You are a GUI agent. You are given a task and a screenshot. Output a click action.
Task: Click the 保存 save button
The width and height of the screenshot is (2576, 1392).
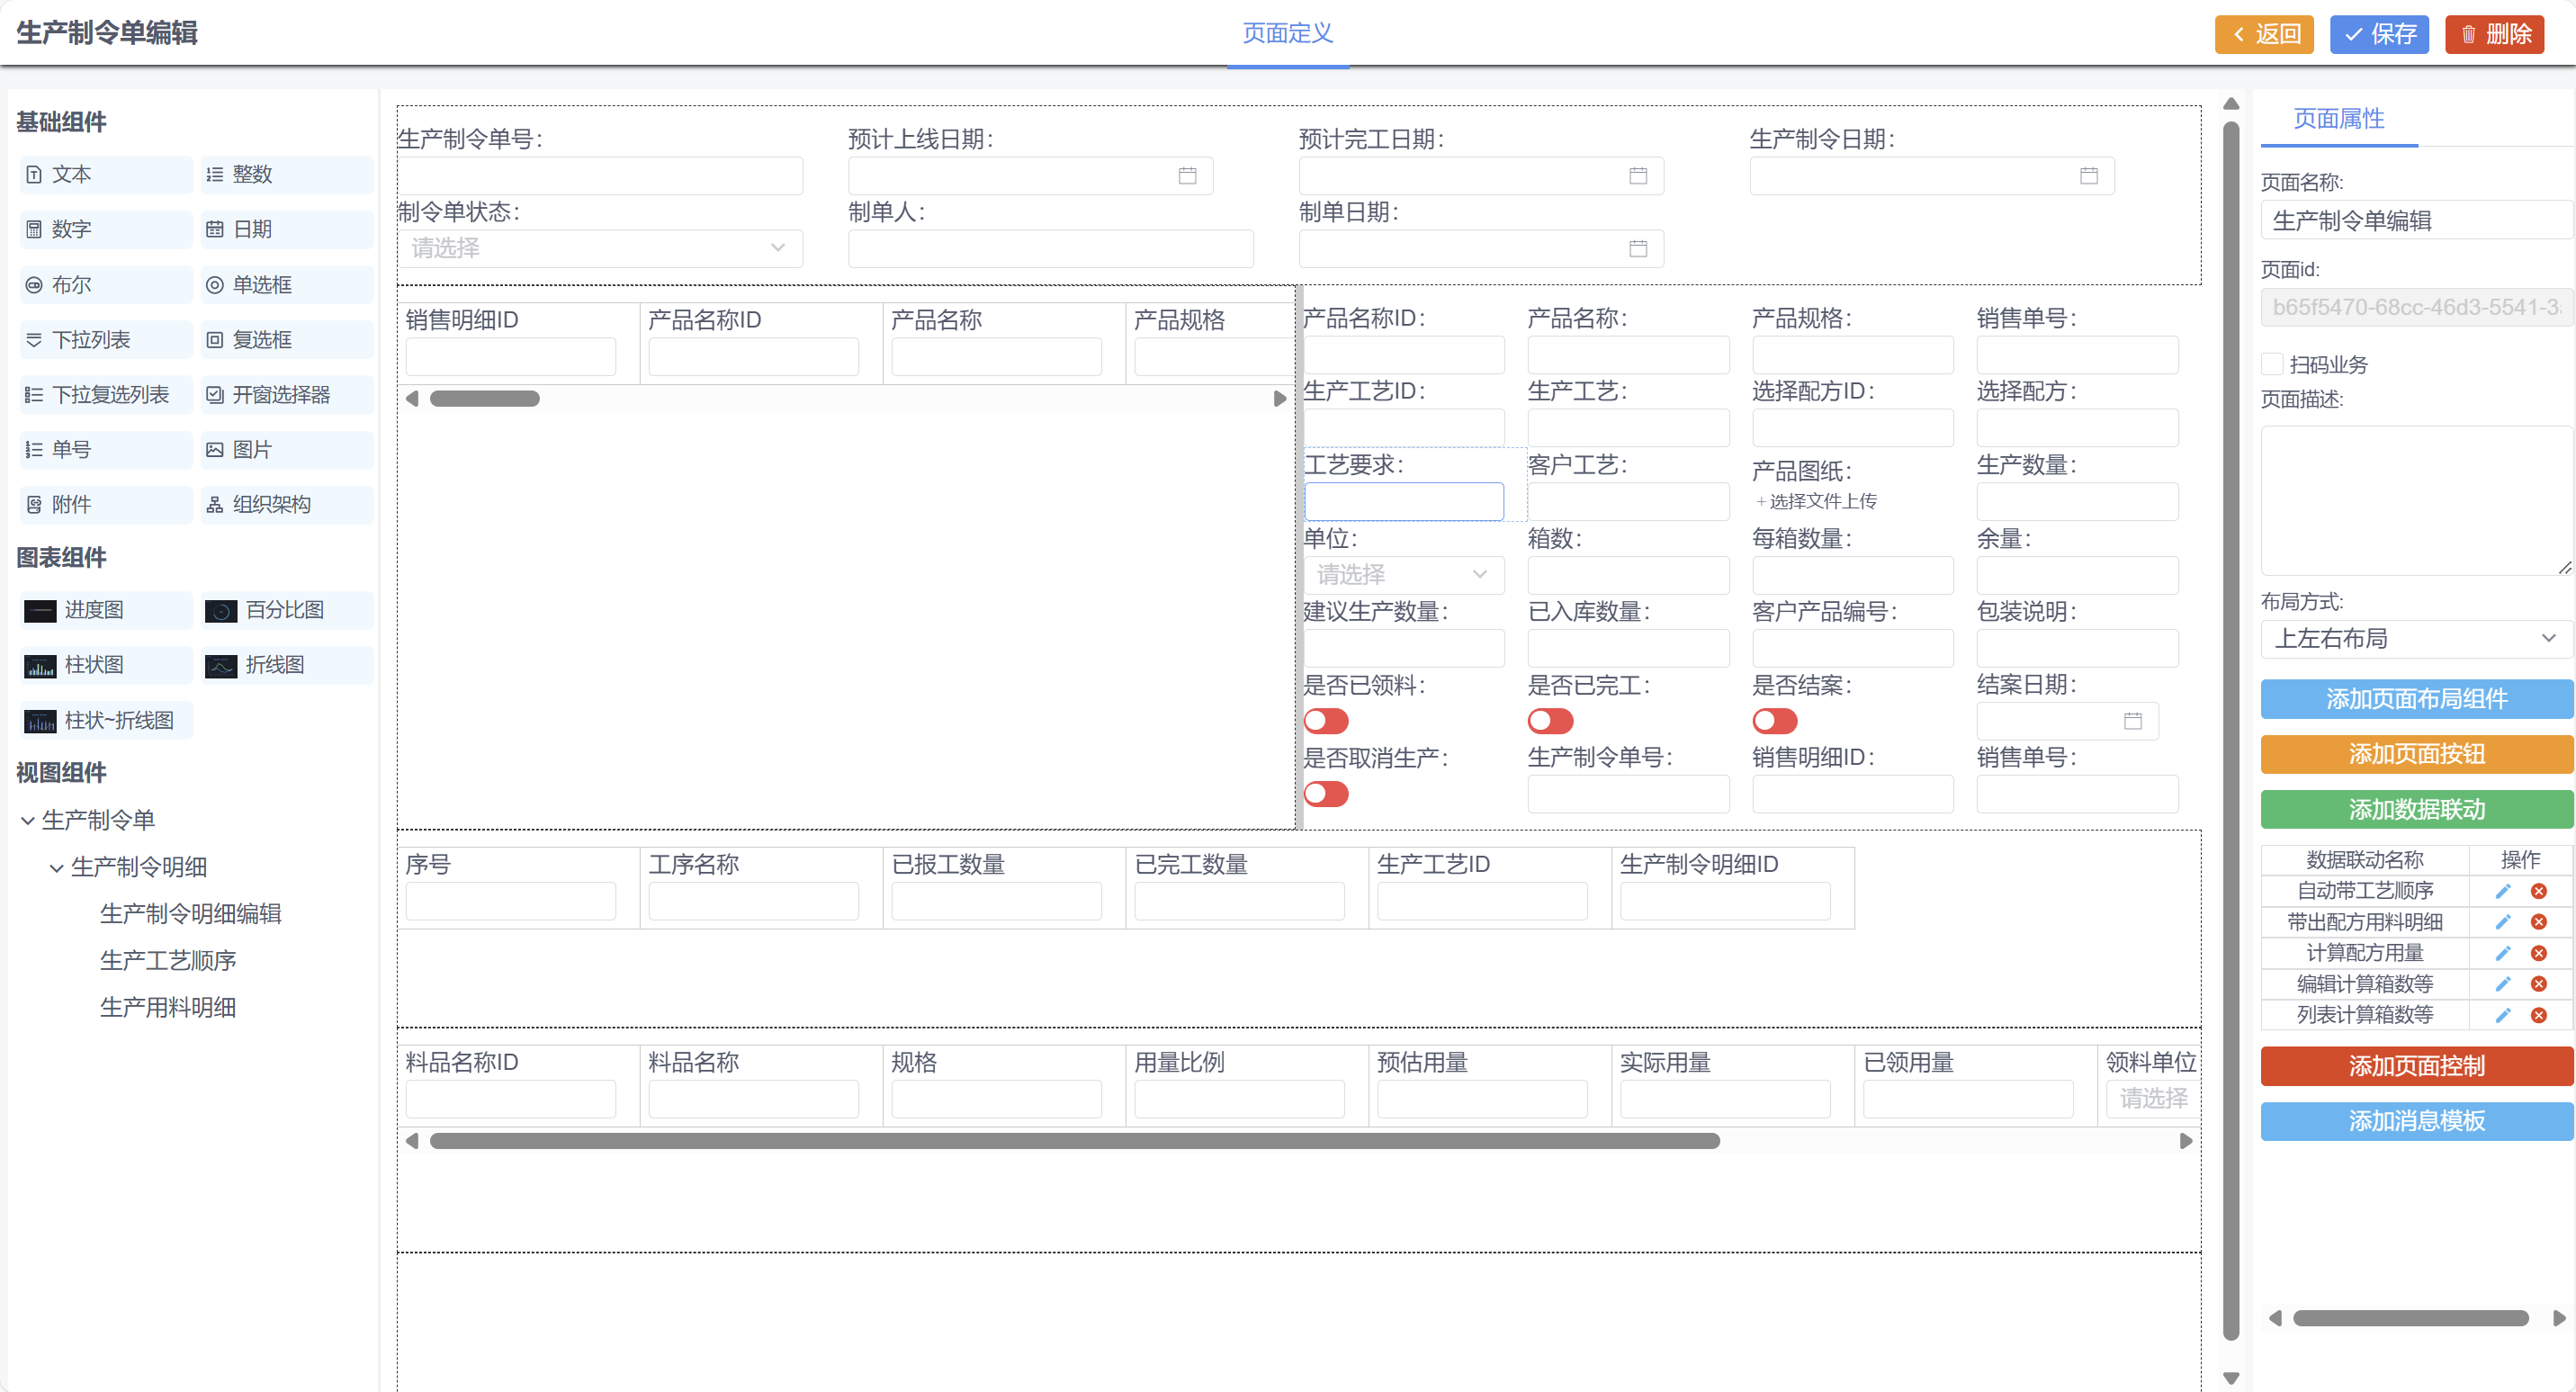point(2379,34)
